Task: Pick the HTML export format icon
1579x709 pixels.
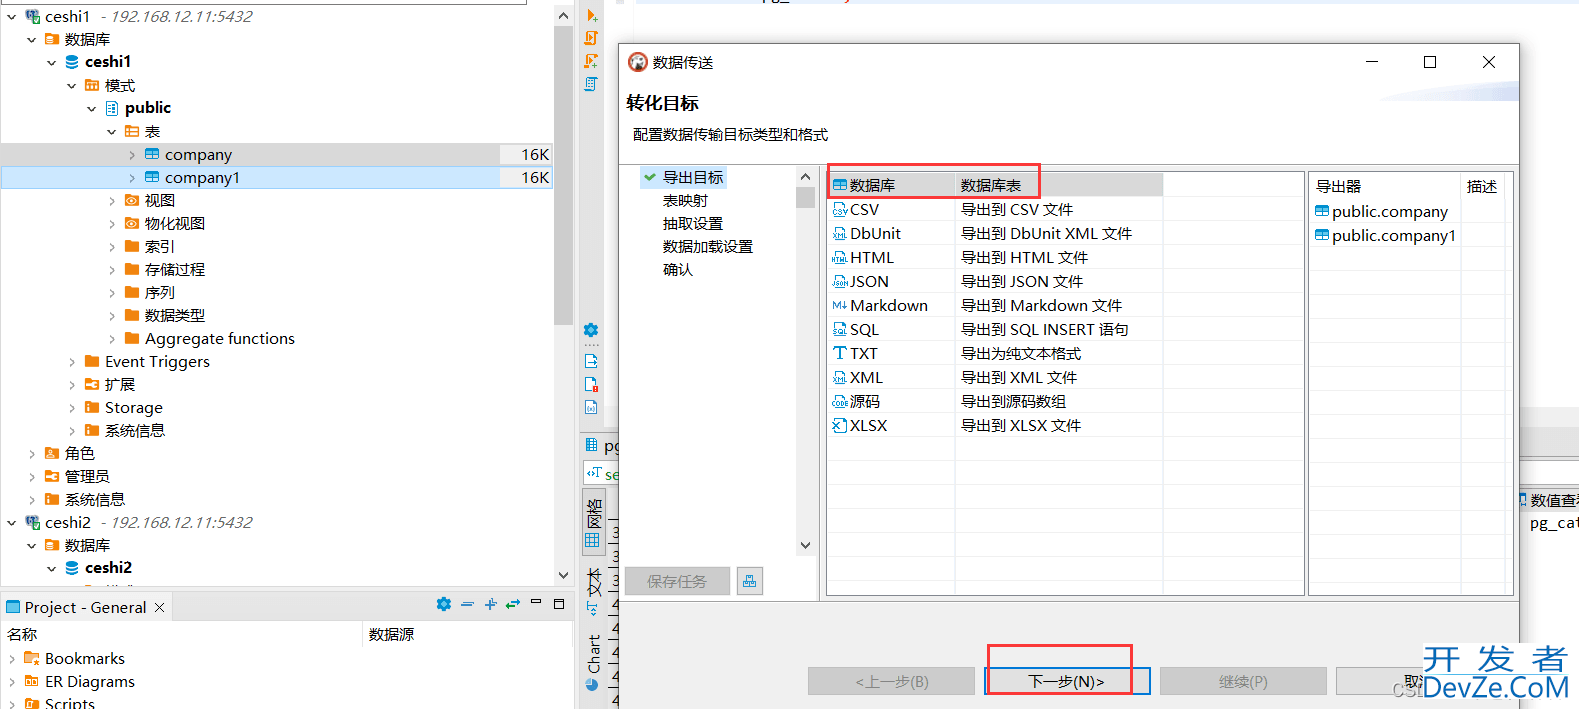Action: [840, 258]
